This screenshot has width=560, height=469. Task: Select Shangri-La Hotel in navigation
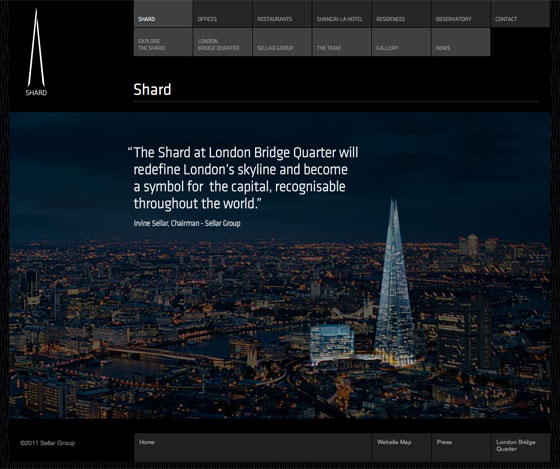click(x=342, y=14)
